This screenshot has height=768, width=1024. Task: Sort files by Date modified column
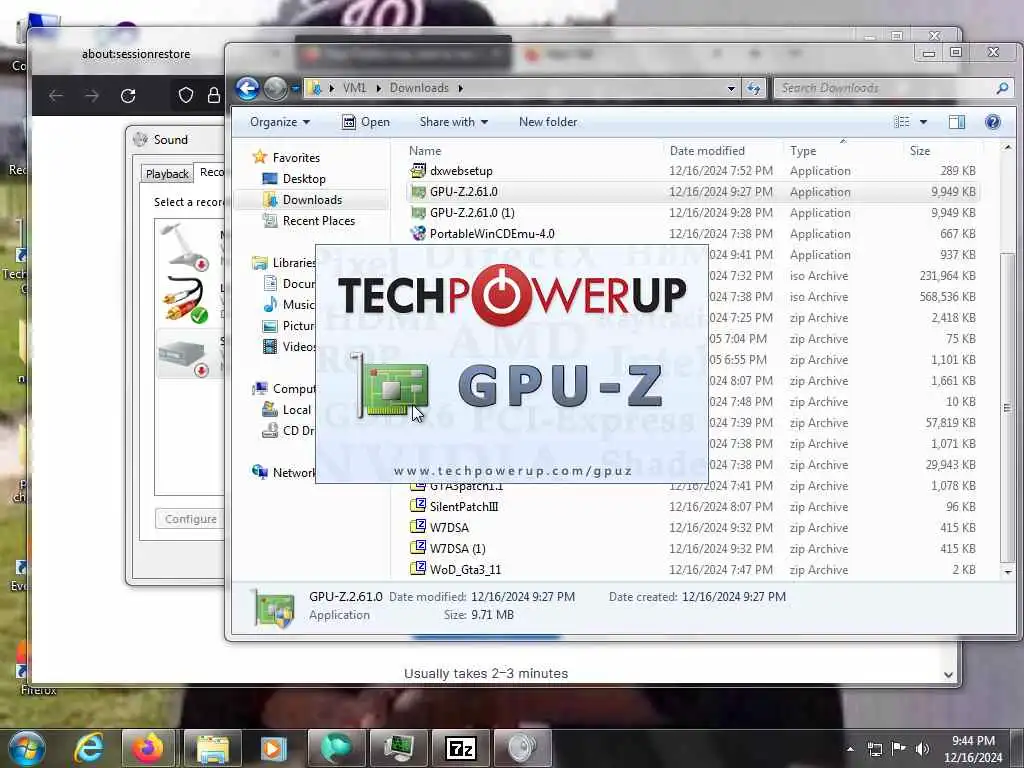click(x=707, y=151)
